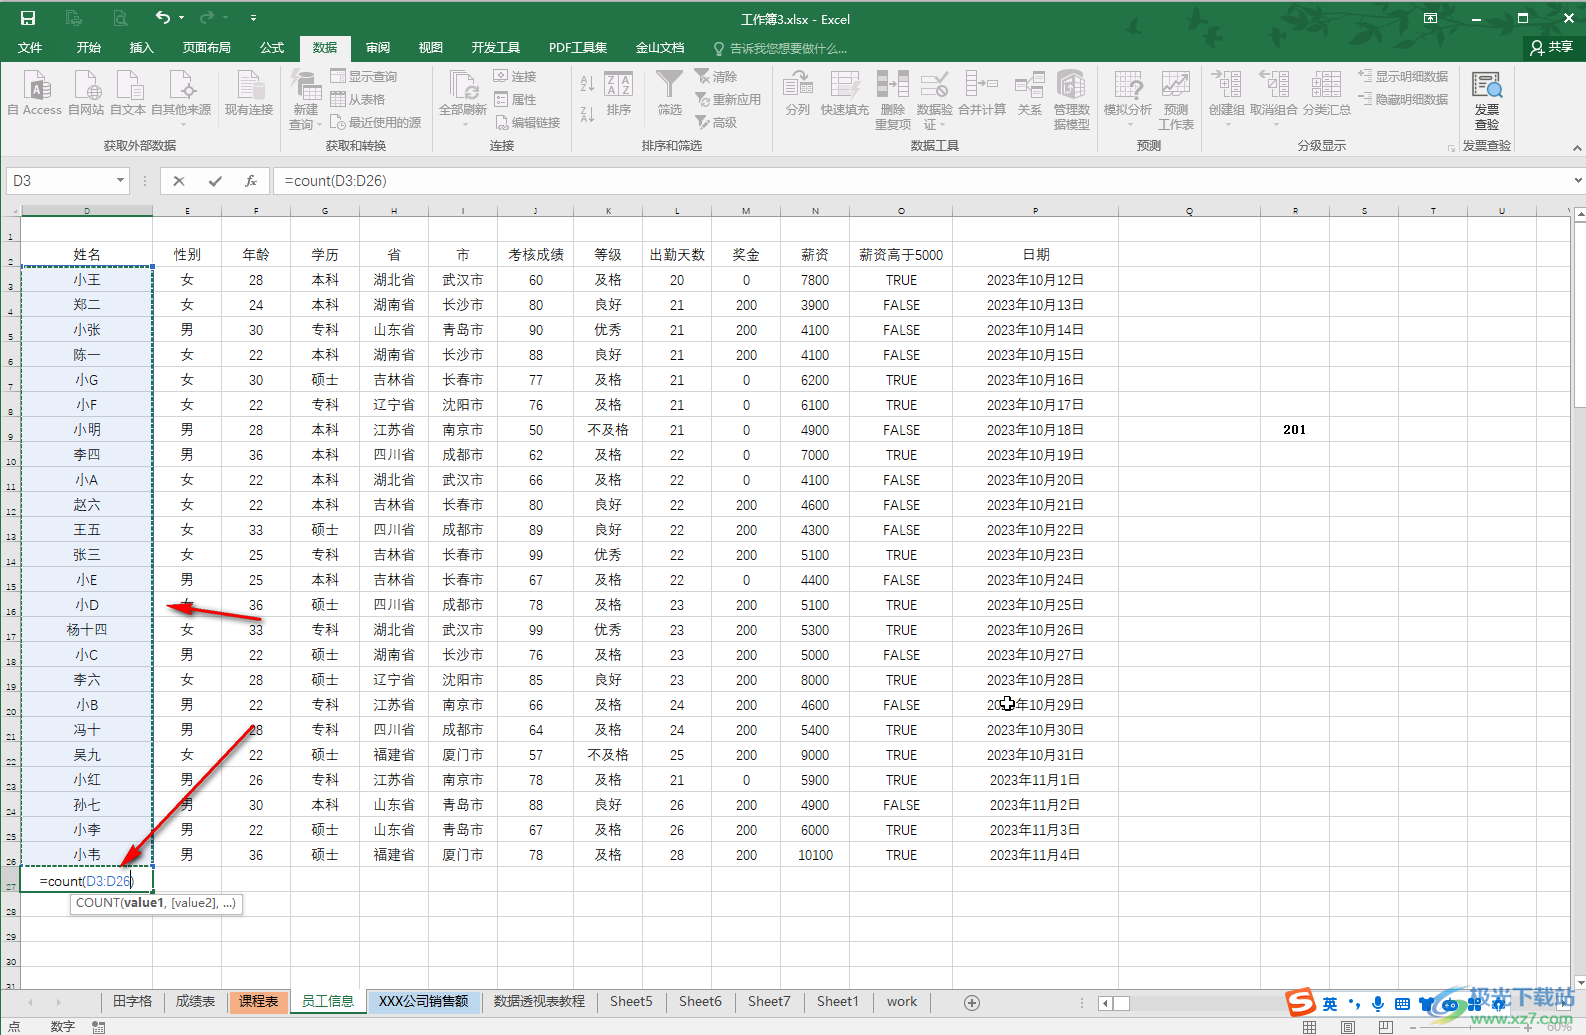
Task: Switch to the Formulas ribbon tab
Action: pyautogui.click(x=272, y=48)
